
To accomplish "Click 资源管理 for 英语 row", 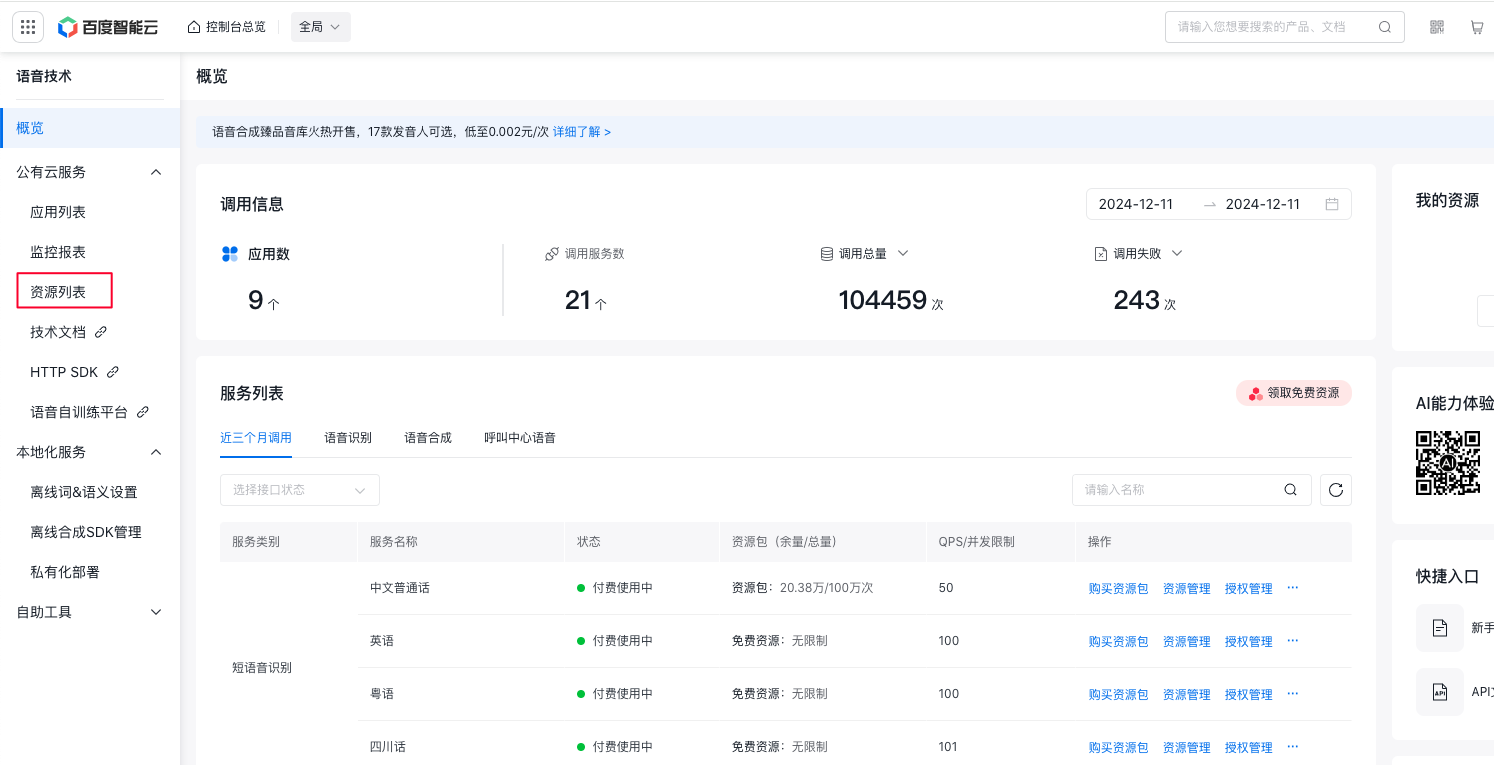I will [x=1187, y=641].
